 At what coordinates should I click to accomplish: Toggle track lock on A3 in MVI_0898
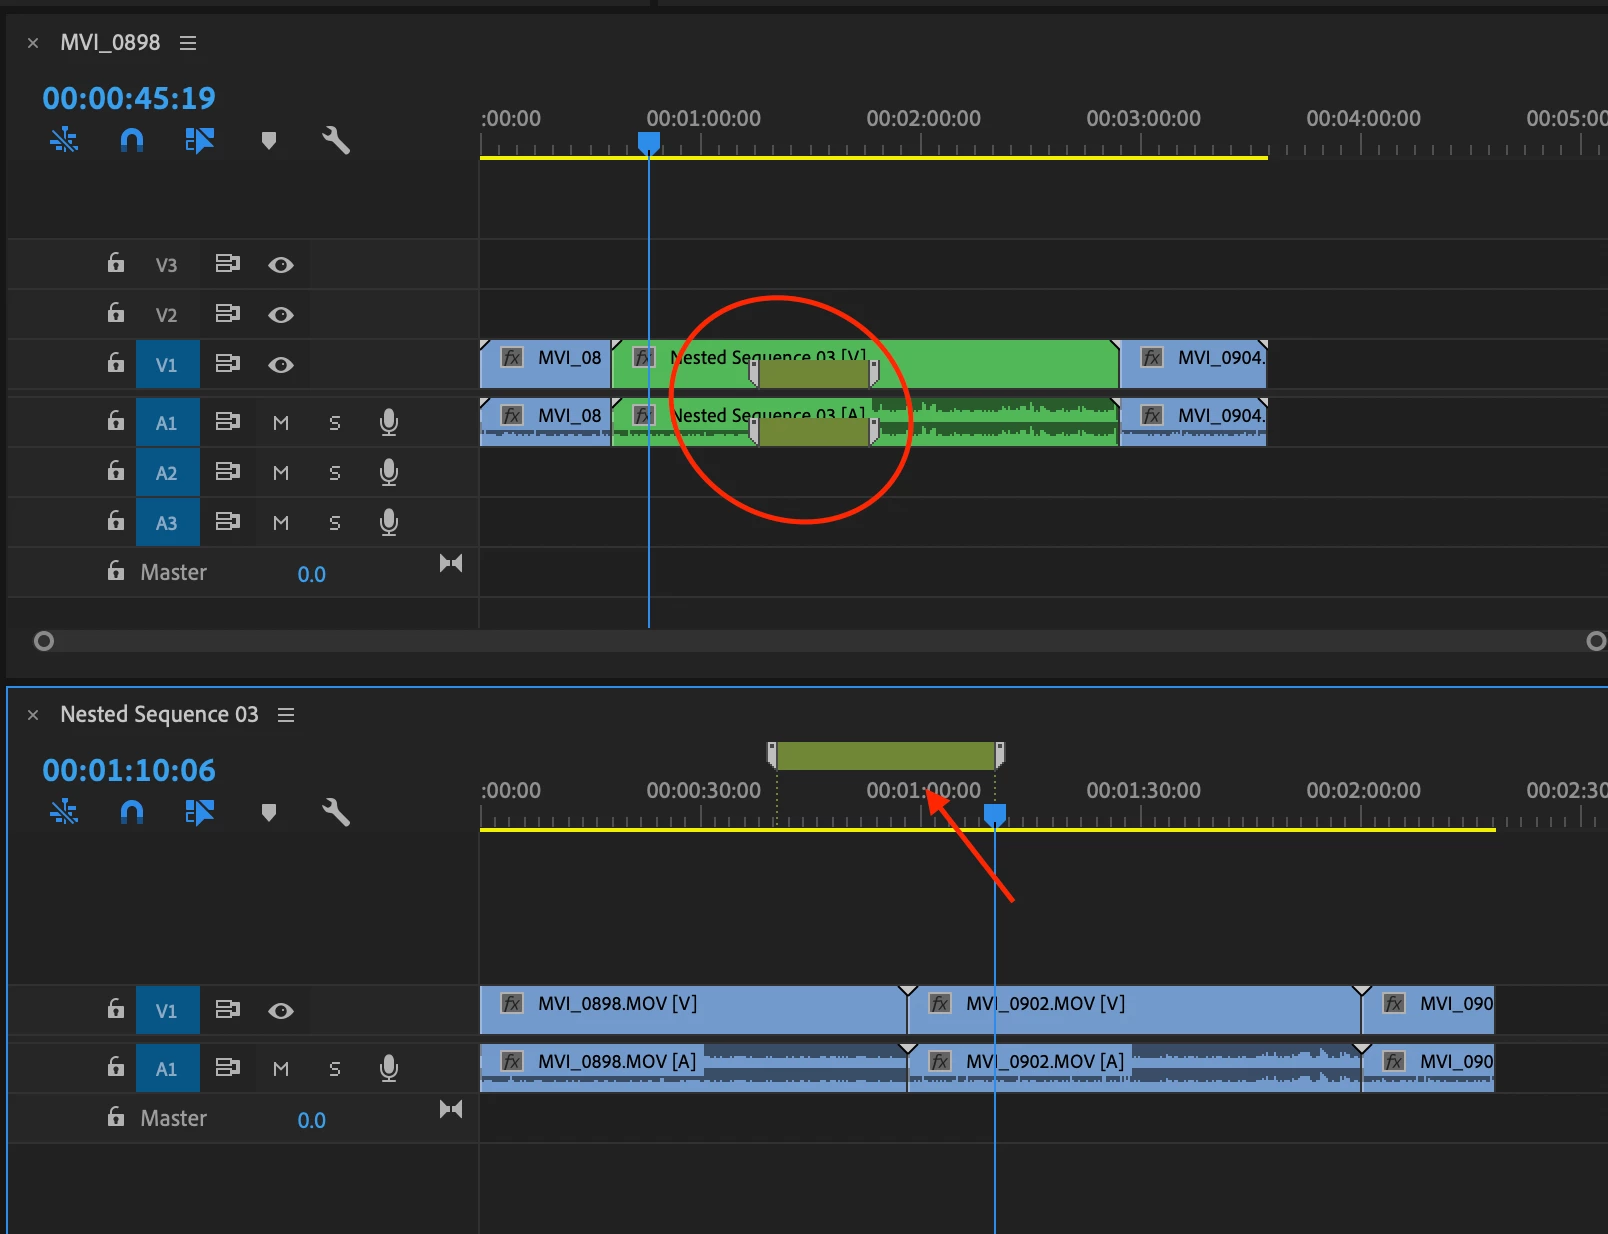[x=116, y=521]
